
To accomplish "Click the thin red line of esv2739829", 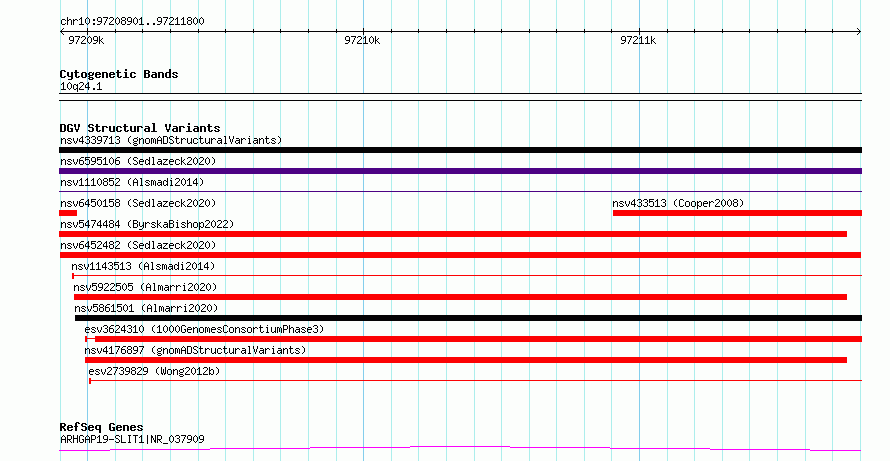I will click(x=476, y=381).
